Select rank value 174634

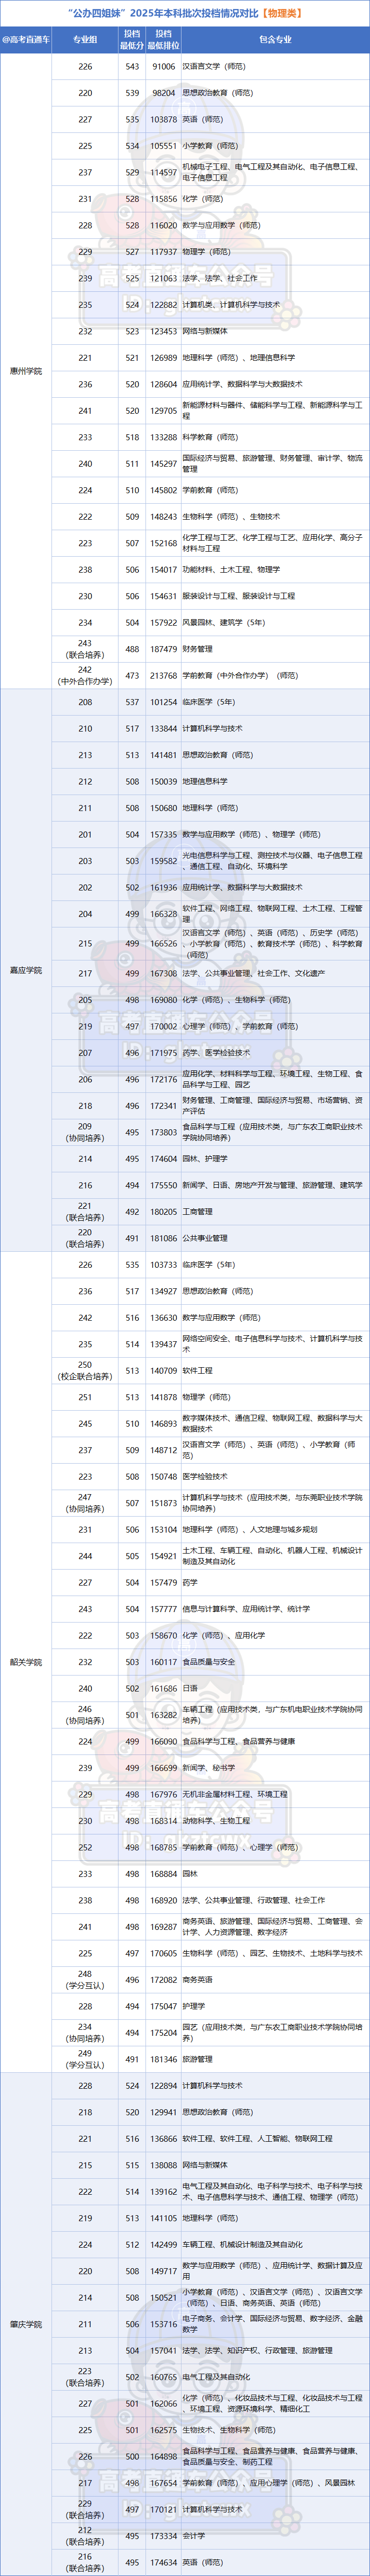(163, 2563)
